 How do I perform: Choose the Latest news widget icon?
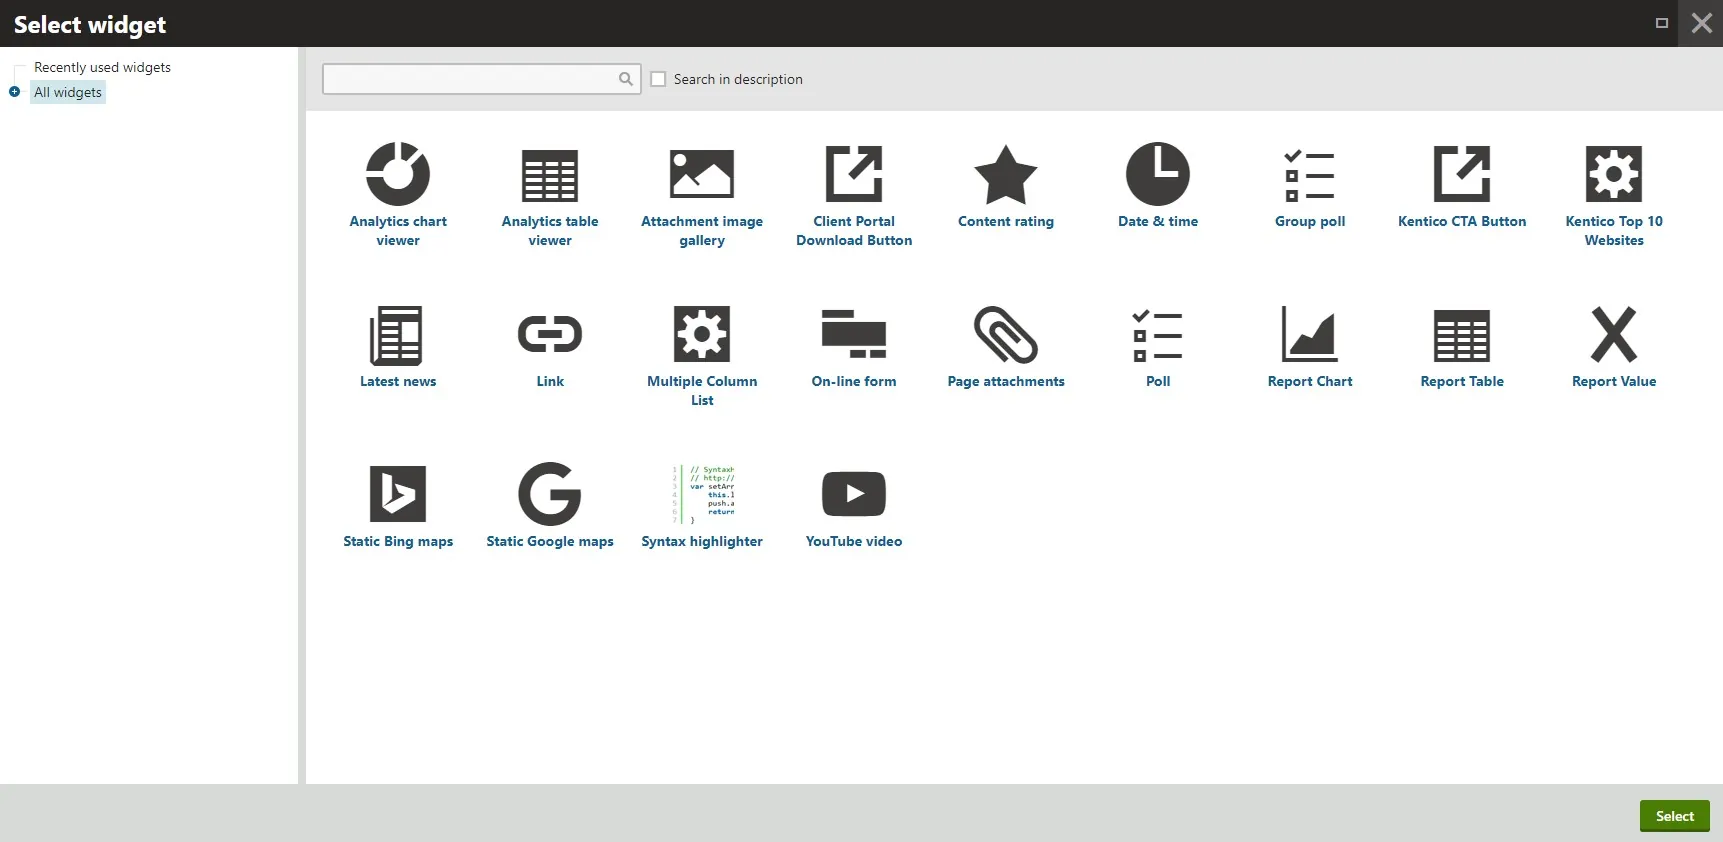(398, 335)
